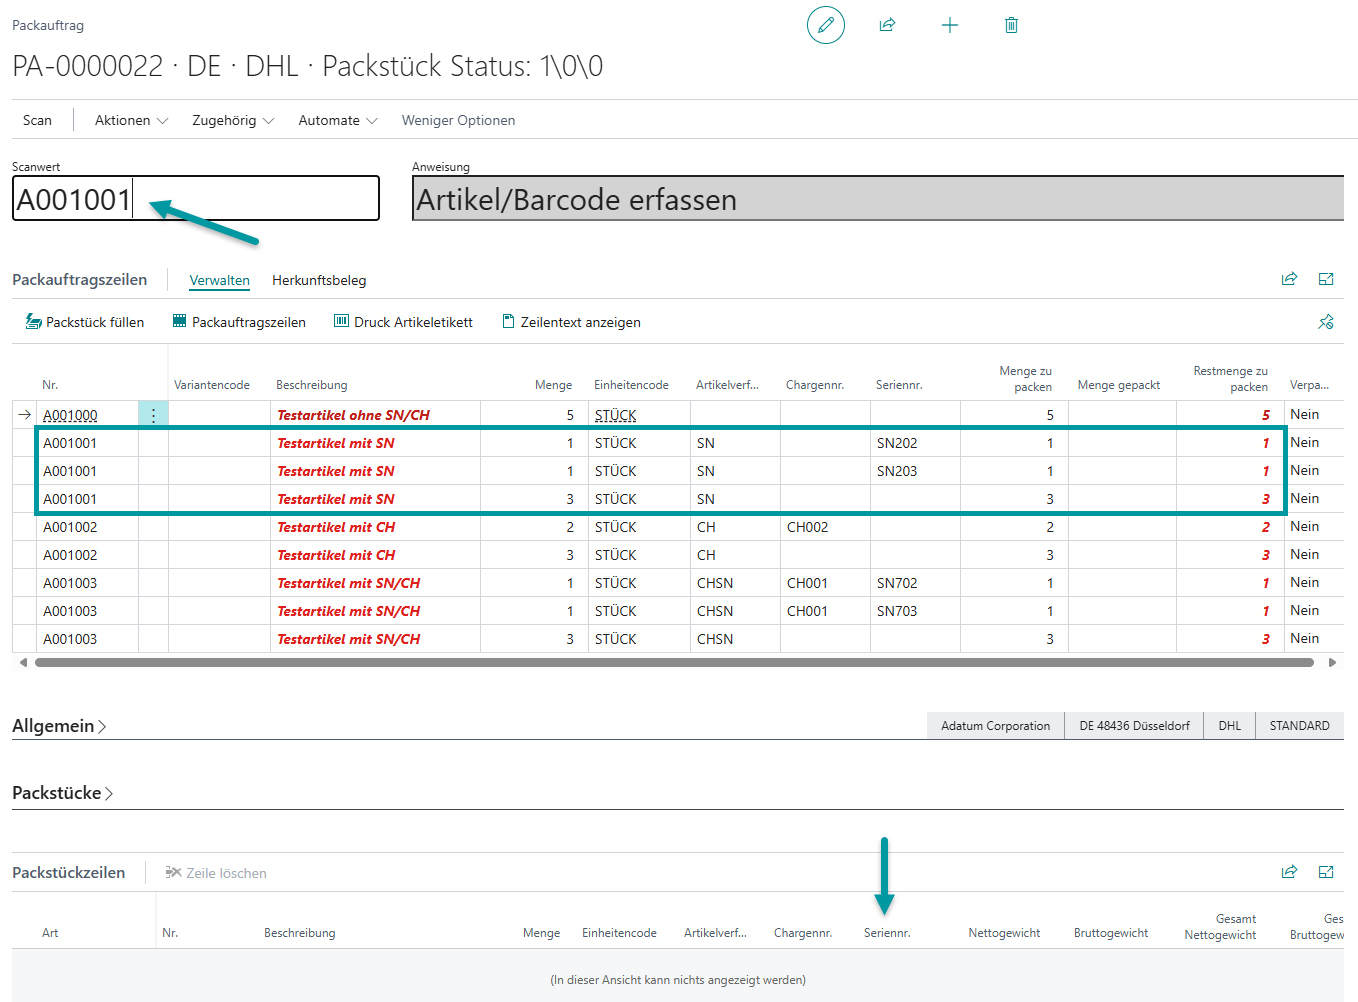Click the trash delete icon
1358x1002 pixels.
coord(1011,25)
